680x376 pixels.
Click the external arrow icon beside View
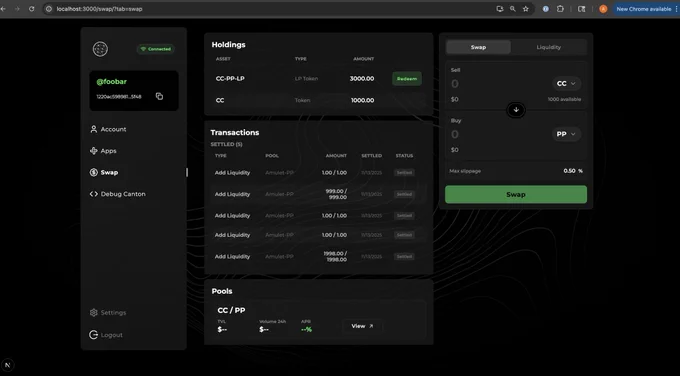[x=371, y=326]
